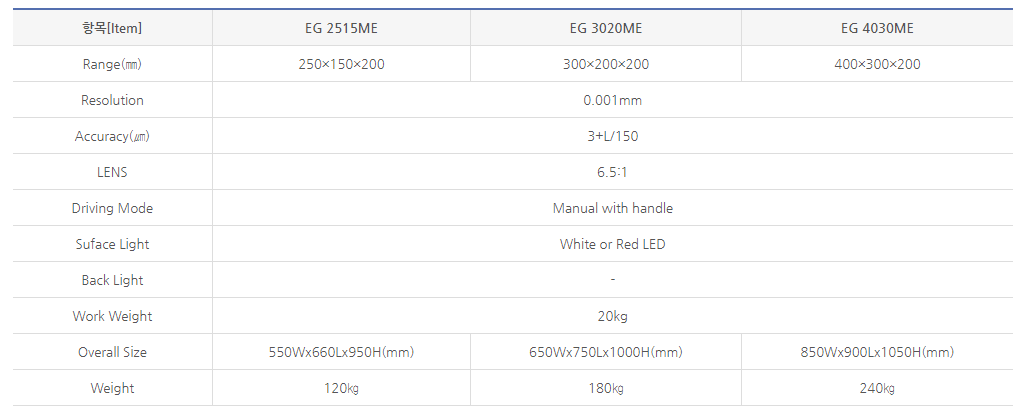
Task: Select the 6.5:1 lens value
Action: point(612,172)
